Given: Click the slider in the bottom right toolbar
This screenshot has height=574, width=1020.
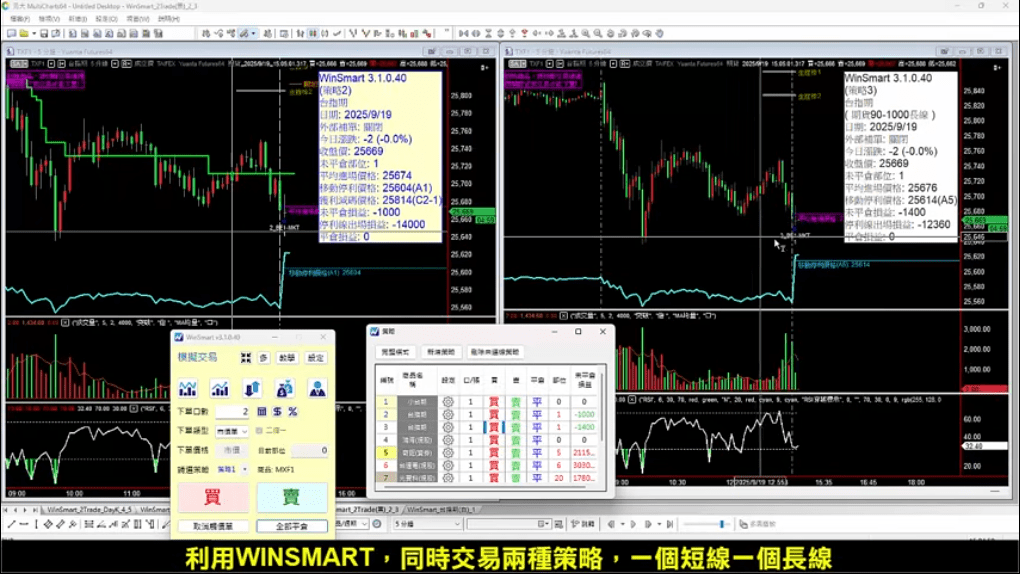Looking at the screenshot, I should [722, 524].
